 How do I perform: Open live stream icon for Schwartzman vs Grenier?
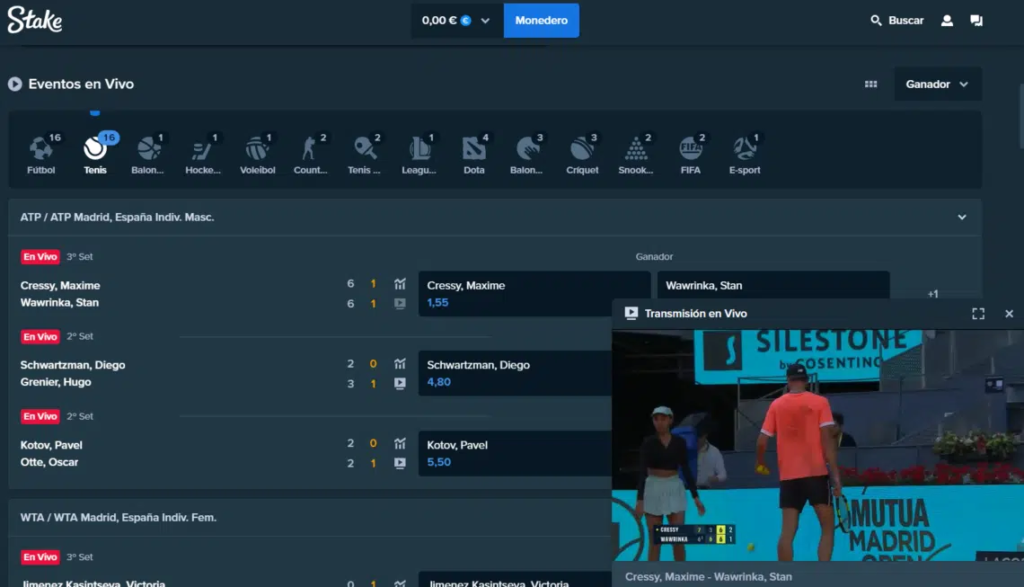tap(400, 383)
